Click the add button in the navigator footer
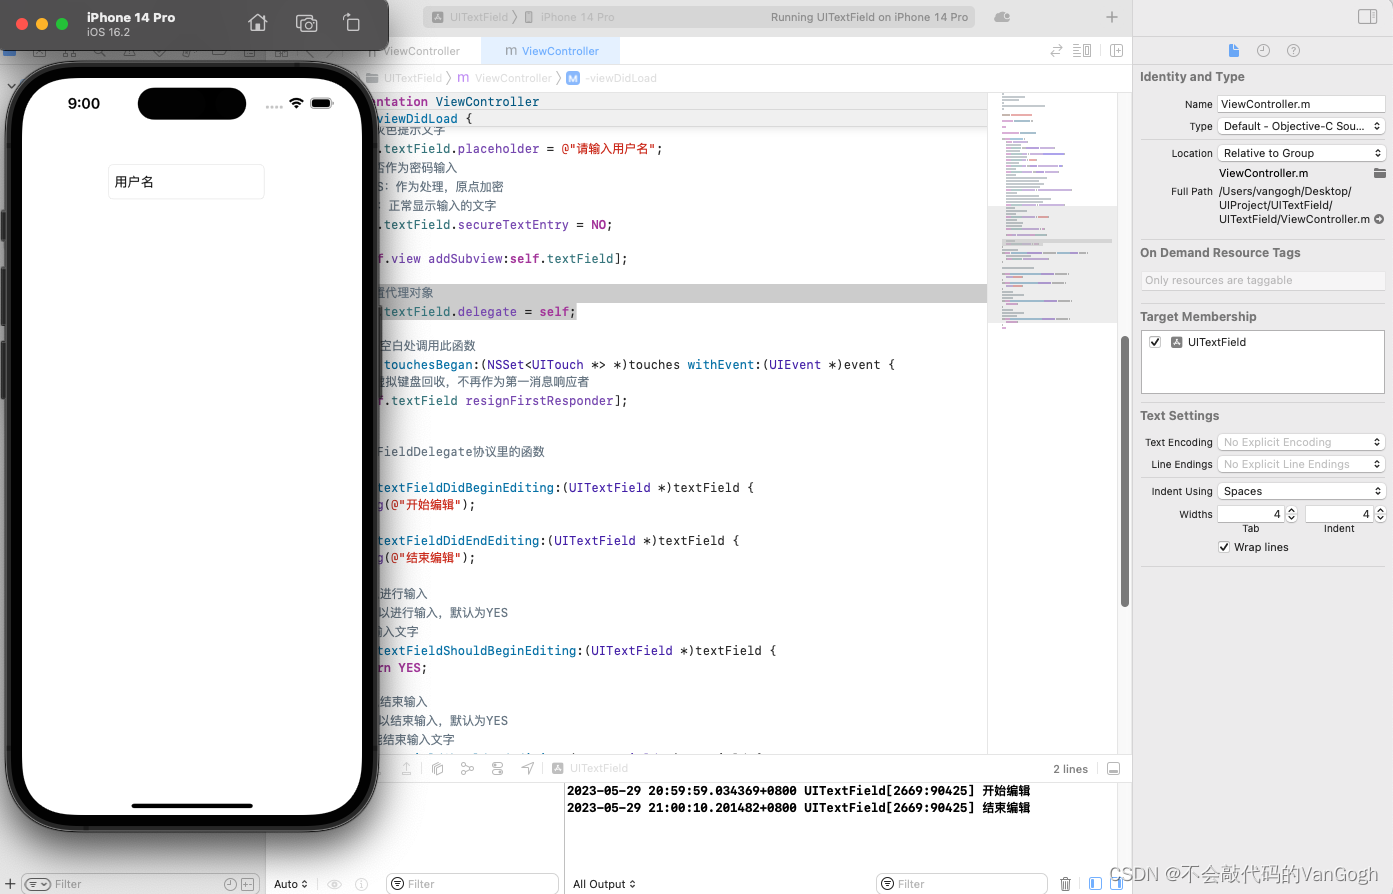The height and width of the screenshot is (894, 1393). point(10,884)
